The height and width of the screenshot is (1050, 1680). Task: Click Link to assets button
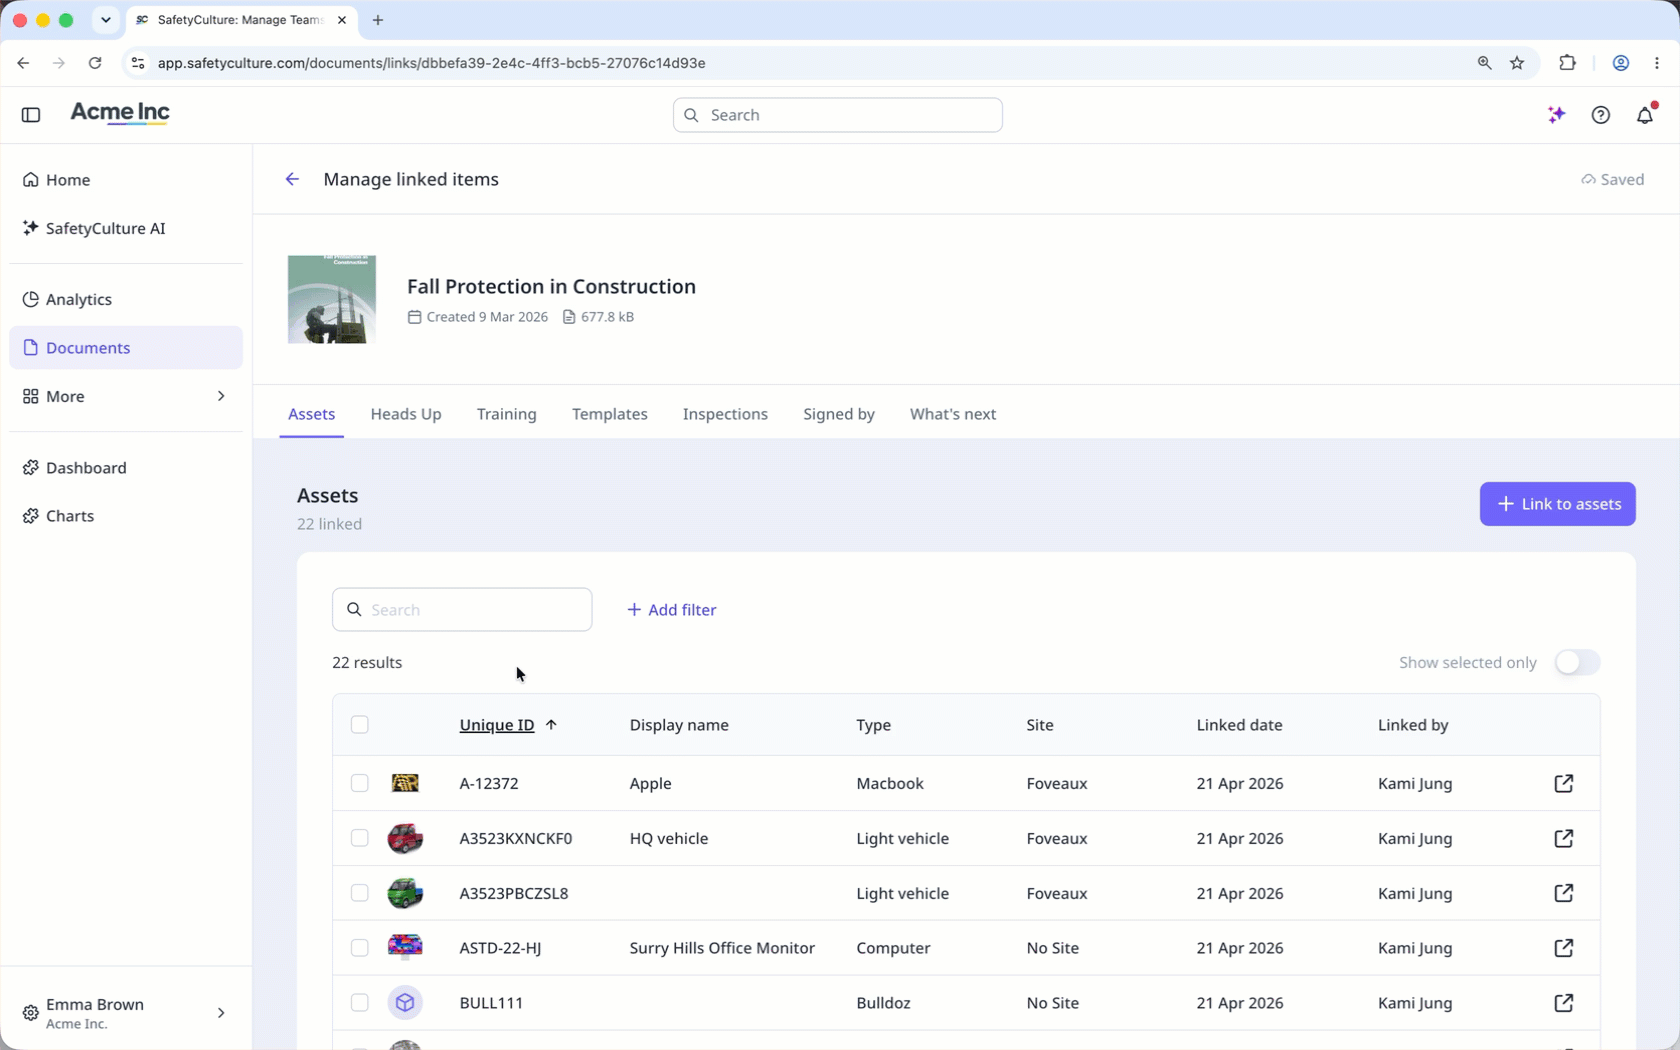[x=1558, y=504]
